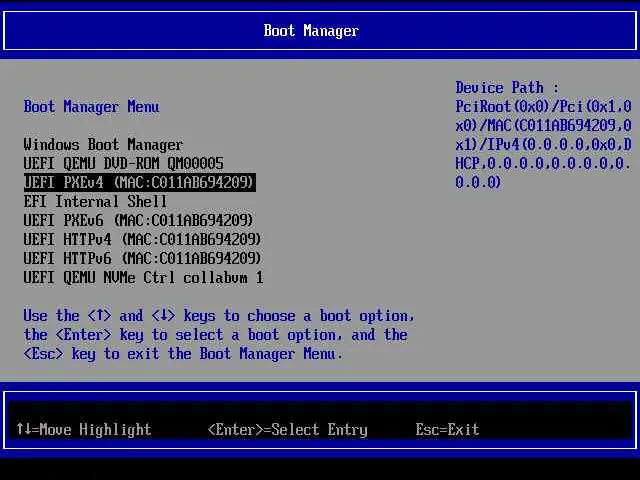Click the PciRoot device path value

tap(543, 144)
